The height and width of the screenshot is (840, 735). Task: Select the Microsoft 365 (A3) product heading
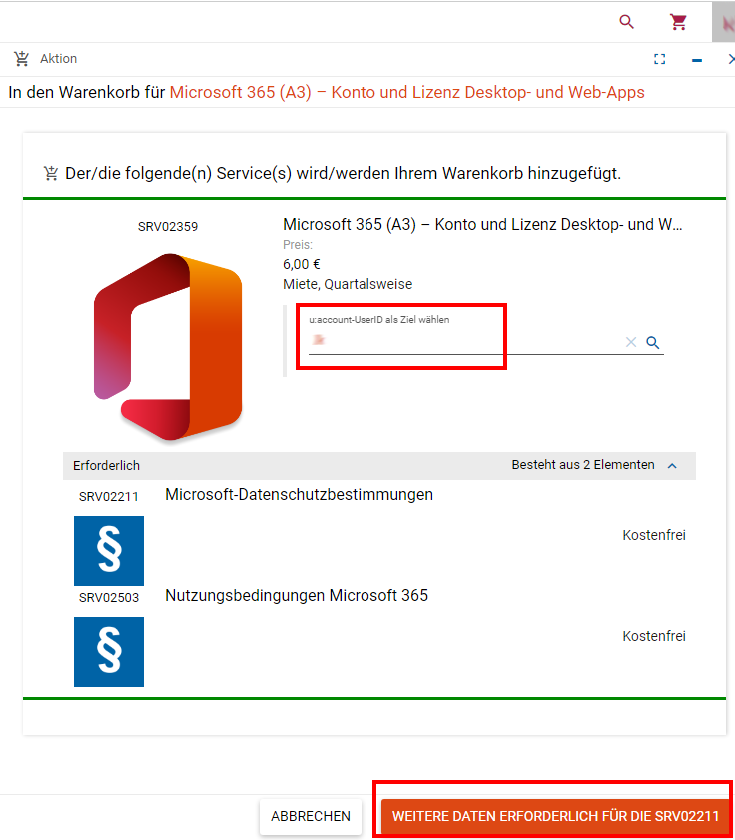point(483,225)
